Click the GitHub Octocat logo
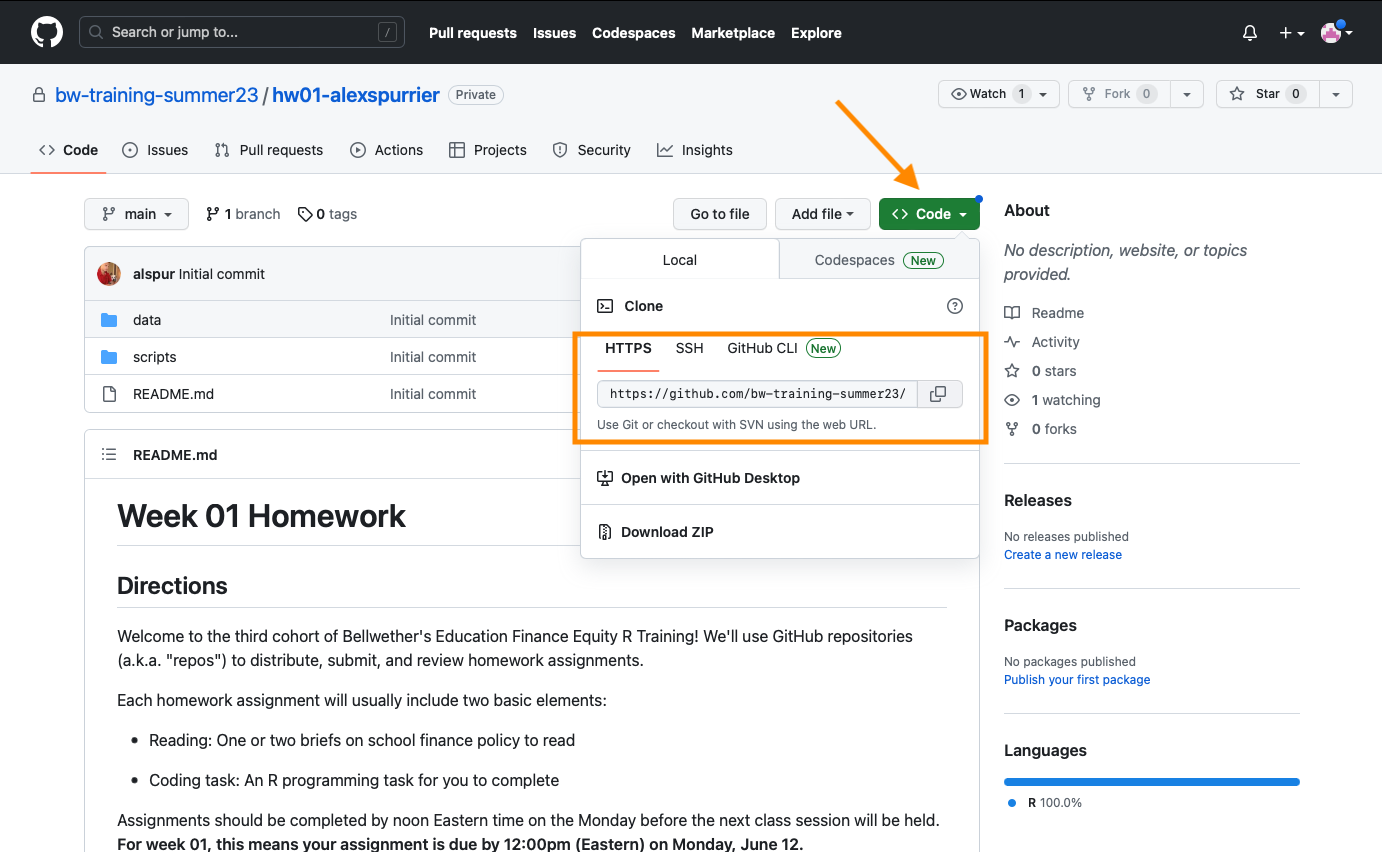Image resolution: width=1382 pixels, height=852 pixels. [x=47, y=32]
